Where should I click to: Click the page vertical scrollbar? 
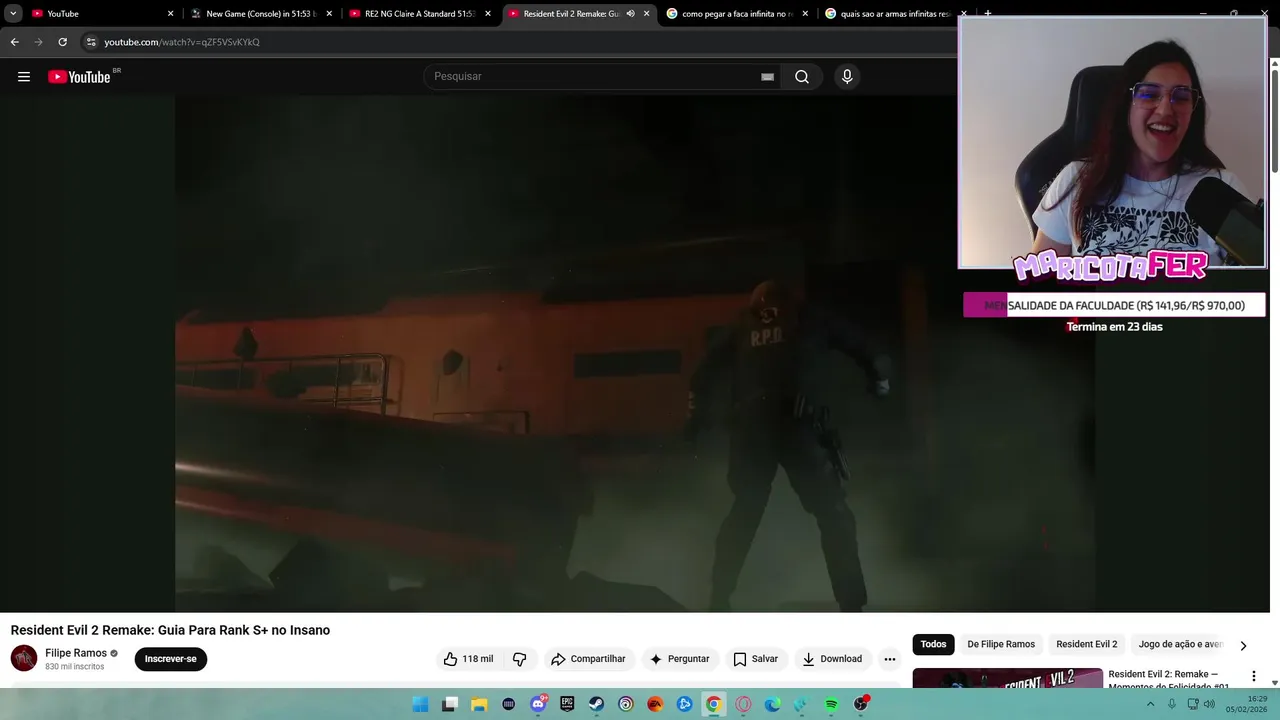click(1275, 120)
